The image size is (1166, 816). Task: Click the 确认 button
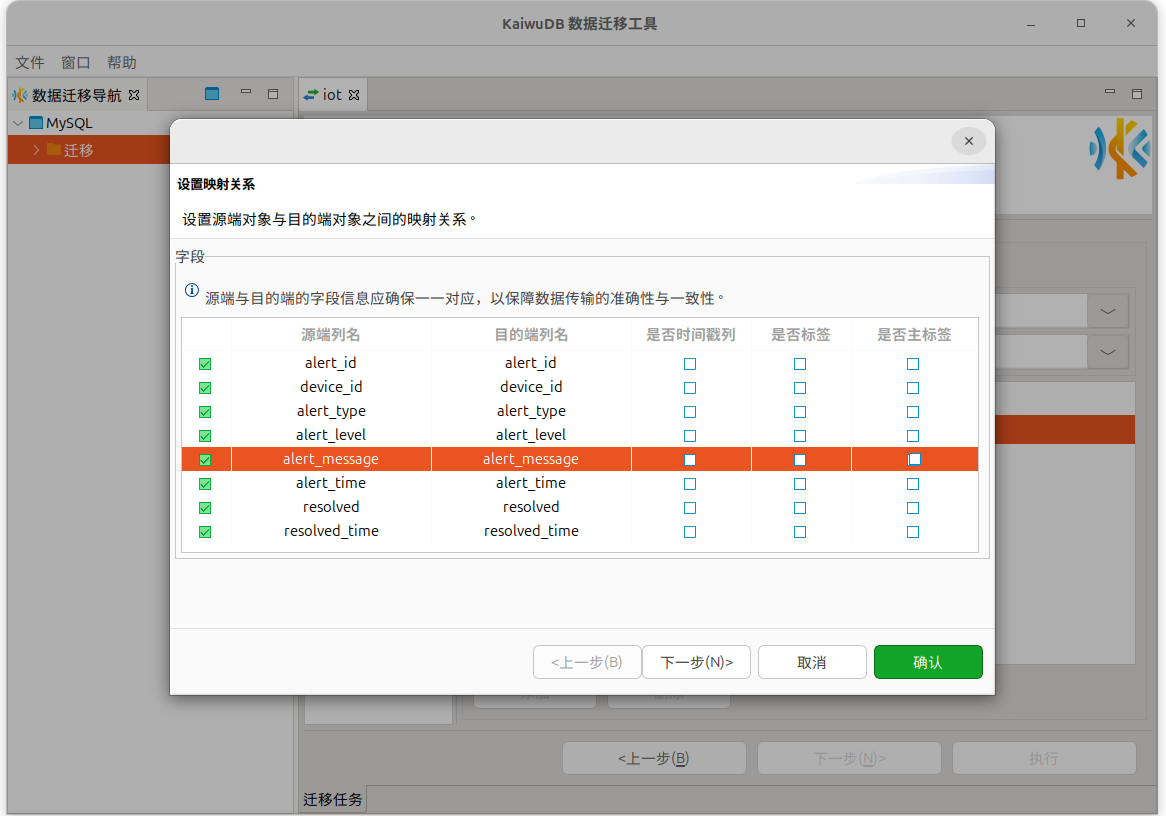pyautogui.click(x=927, y=662)
